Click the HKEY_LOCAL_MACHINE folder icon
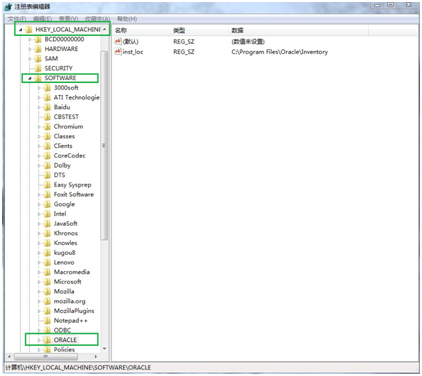The image size is (422, 376). (x=29, y=30)
